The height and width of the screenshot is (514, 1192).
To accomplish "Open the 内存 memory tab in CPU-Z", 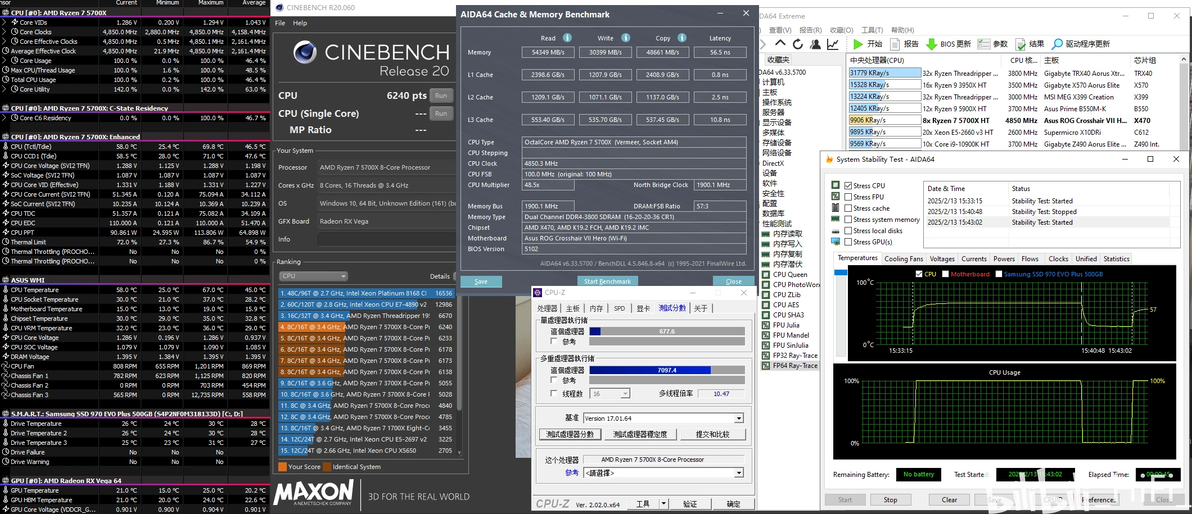I will coord(597,308).
